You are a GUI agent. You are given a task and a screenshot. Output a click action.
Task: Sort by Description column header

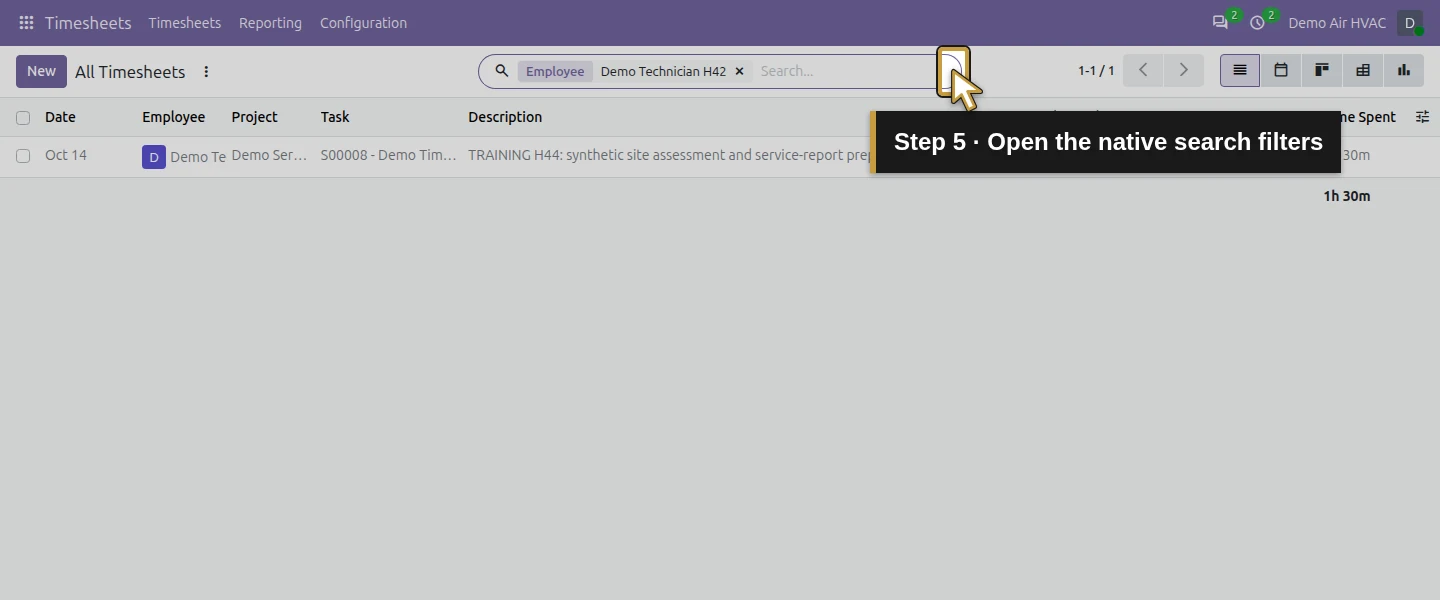[505, 117]
